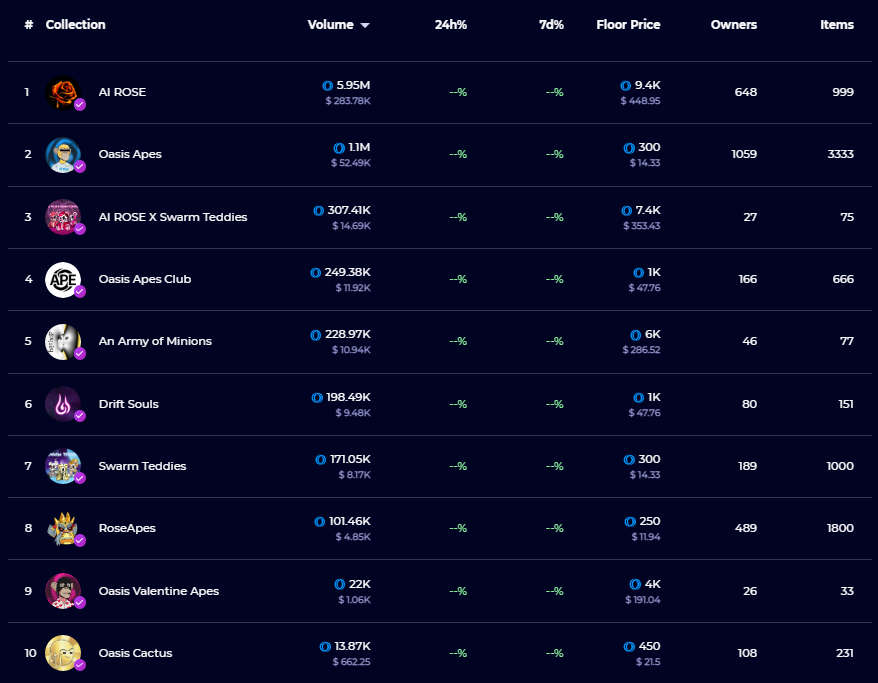Open the AI ROSE collection page
The width and height of the screenshot is (878, 683).
pos(120,91)
